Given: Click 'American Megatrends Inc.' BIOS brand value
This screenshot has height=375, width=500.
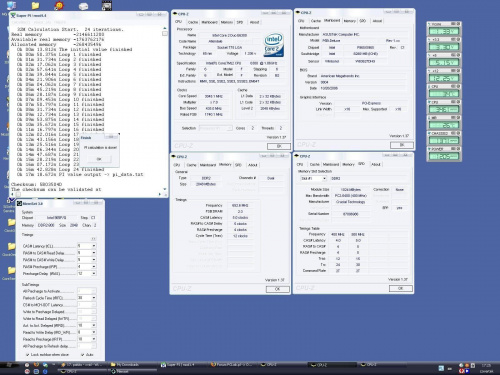Looking at the screenshot, I should (340, 76).
